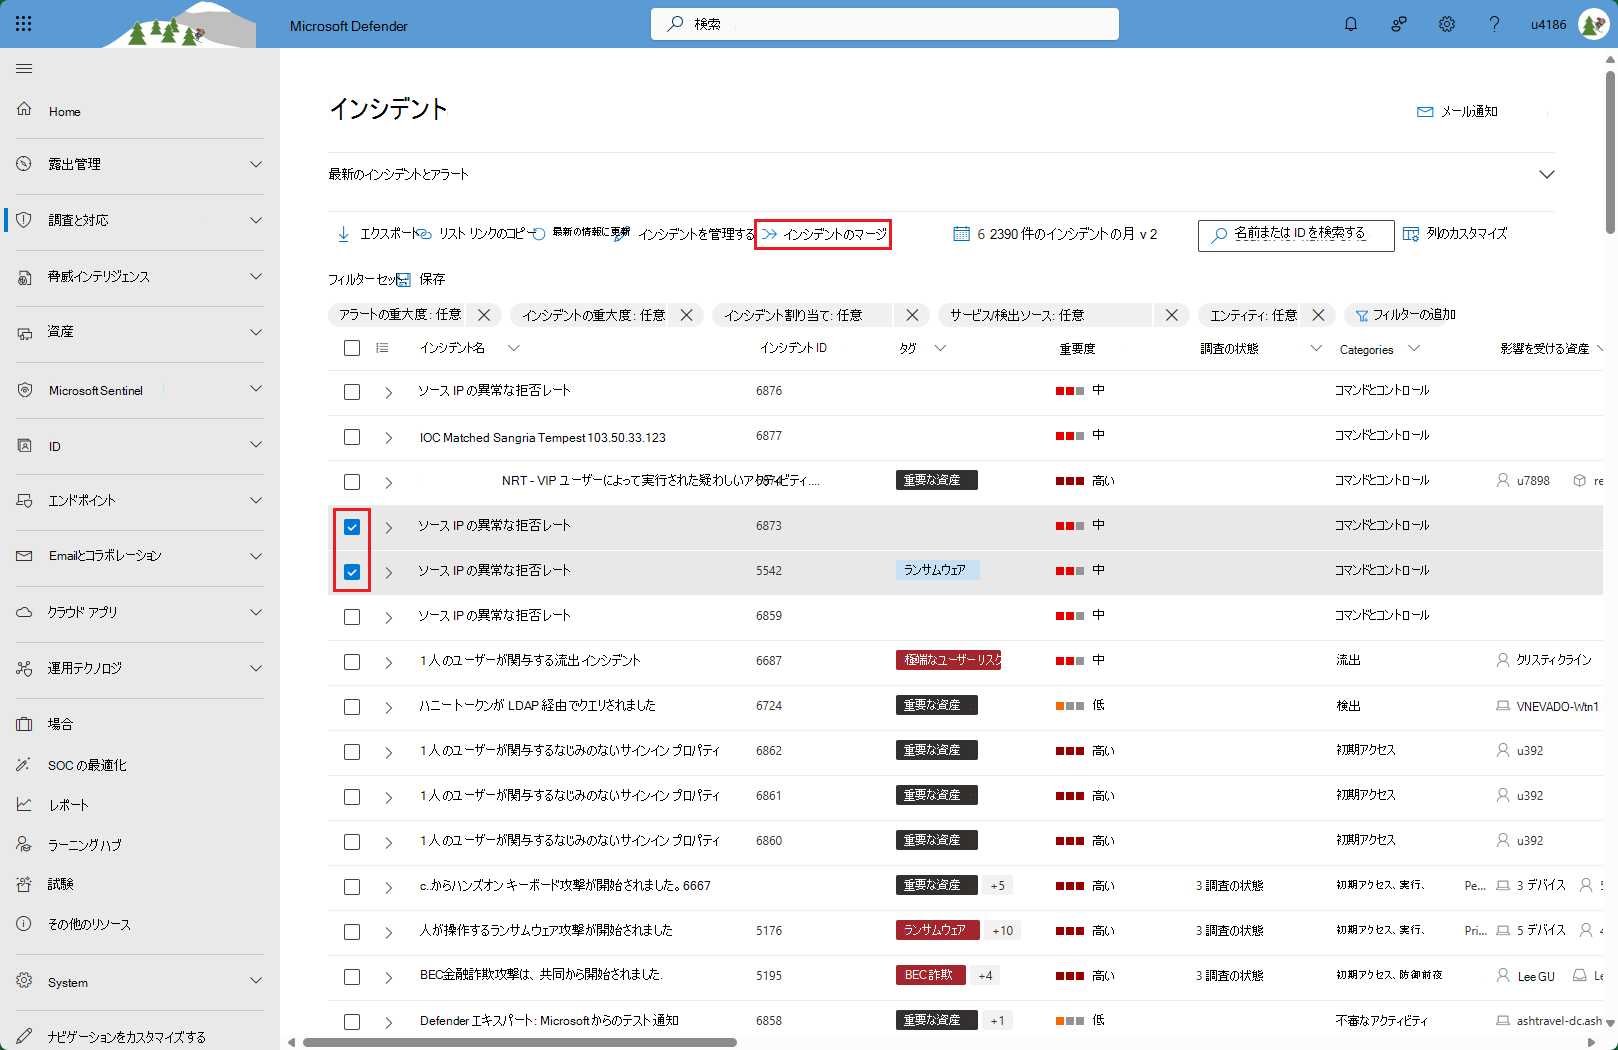Expand the 最新のインシデントとアラート panel chevron
Viewport: 1618px width, 1050px height.
click(1547, 174)
